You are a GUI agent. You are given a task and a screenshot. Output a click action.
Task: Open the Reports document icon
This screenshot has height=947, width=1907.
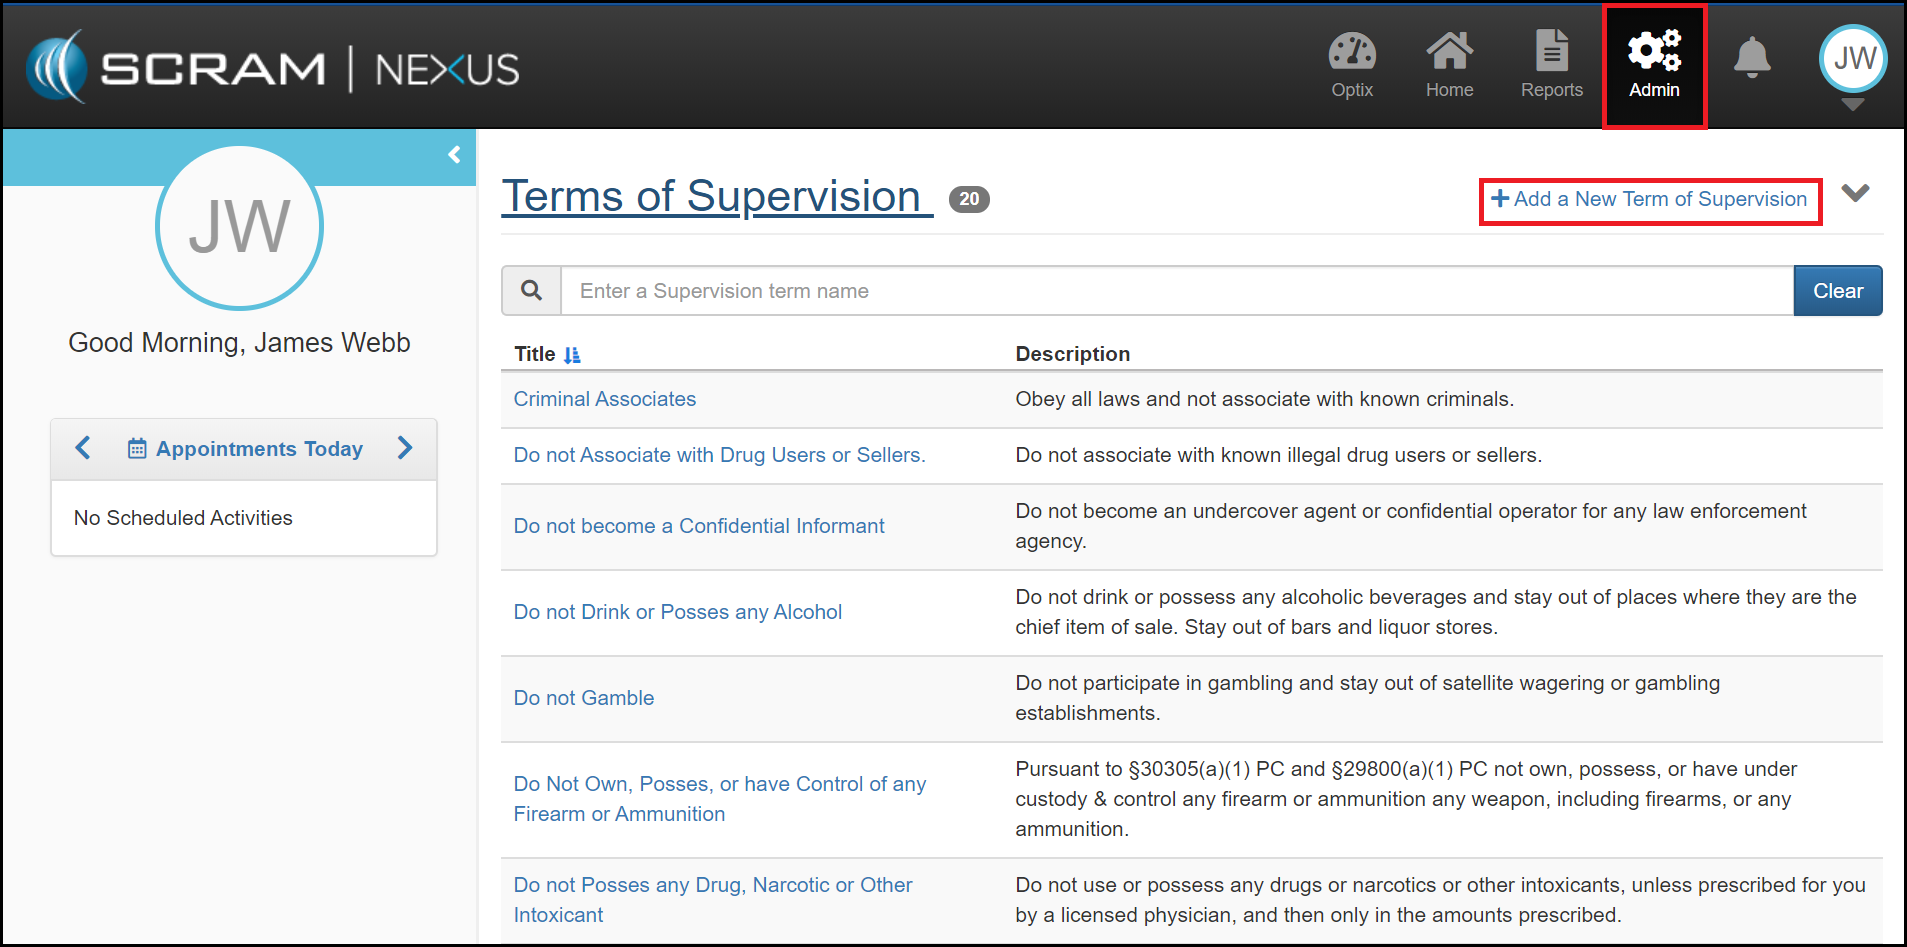[x=1551, y=53]
